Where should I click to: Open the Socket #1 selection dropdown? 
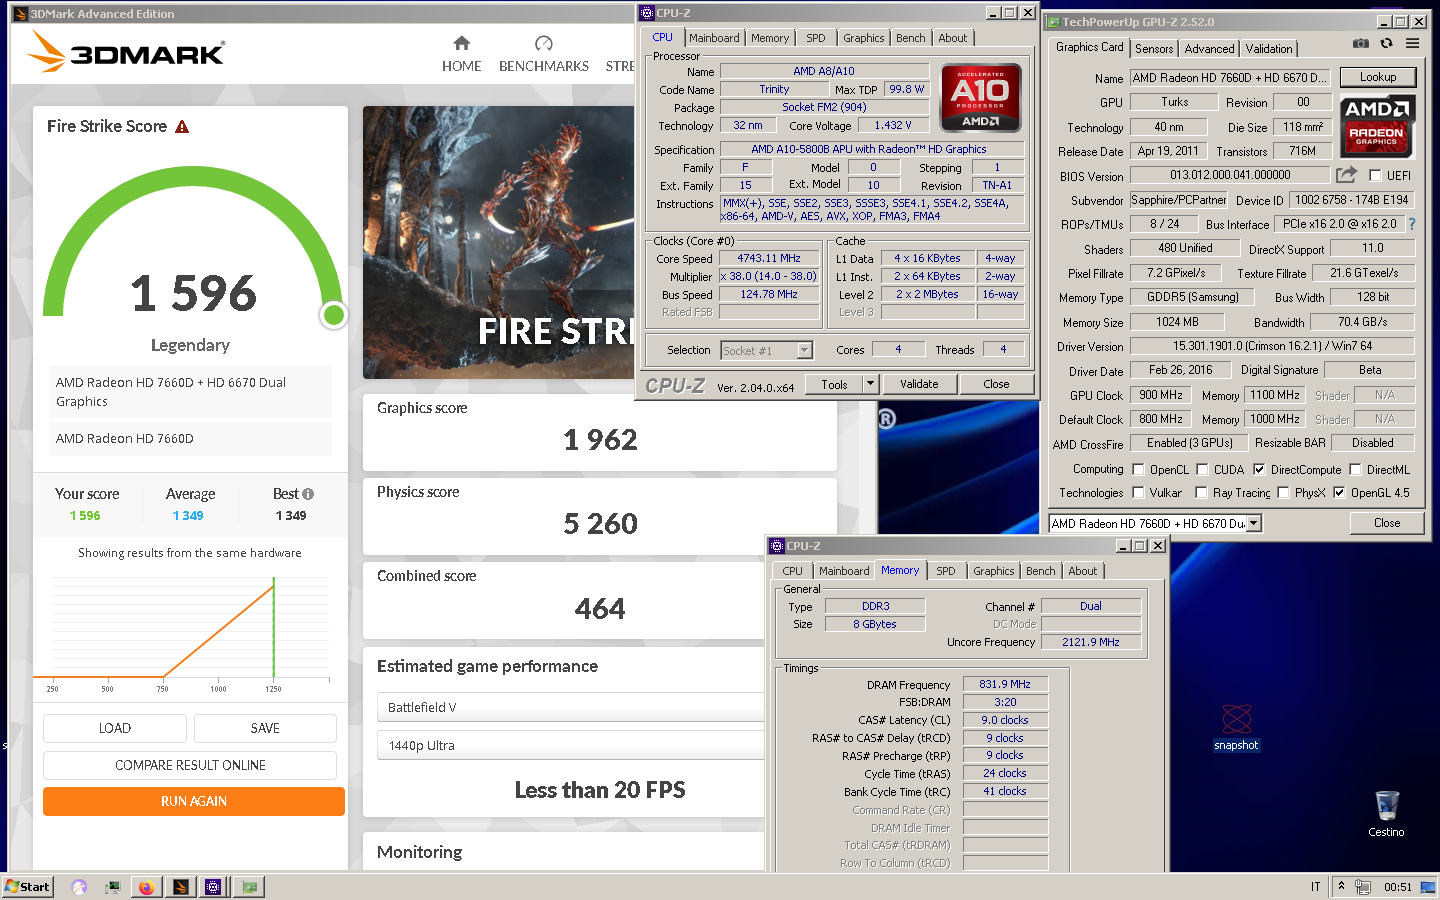pyautogui.click(x=804, y=350)
